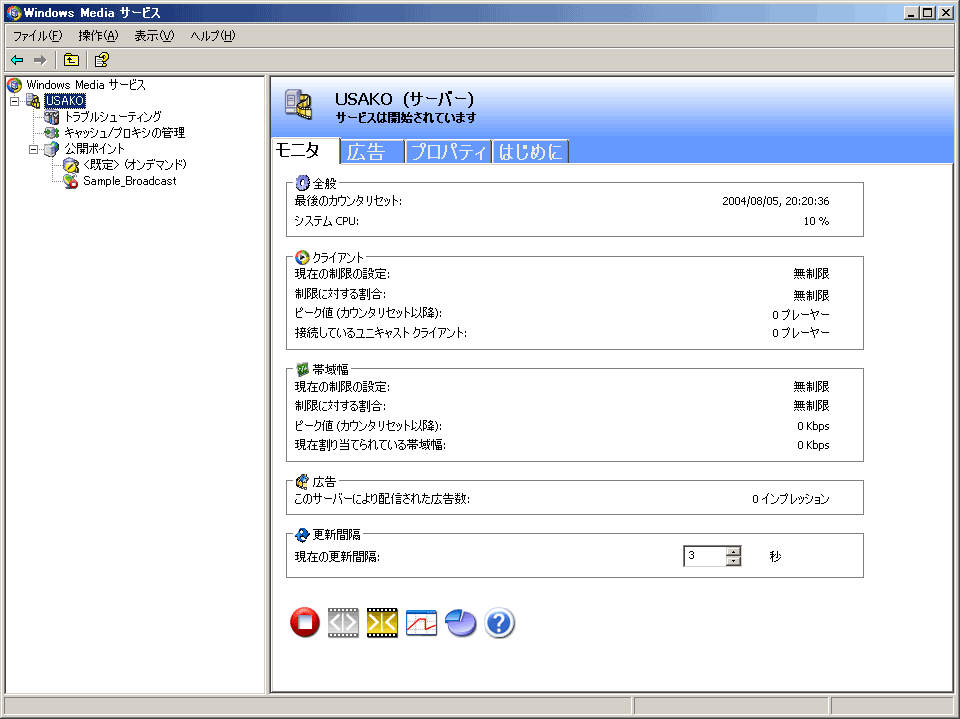
Task: Click the 最後のカウンタリセット date value
Action: point(776,201)
